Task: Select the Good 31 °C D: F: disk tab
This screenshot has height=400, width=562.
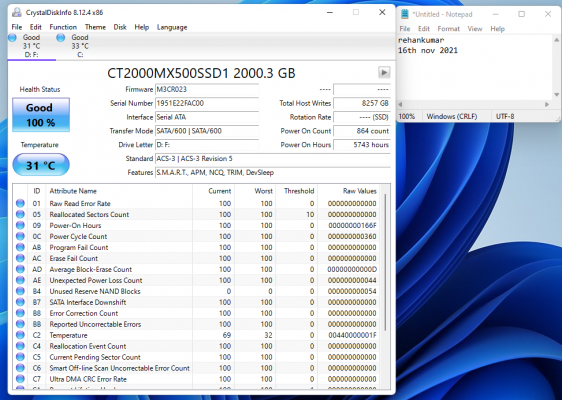Action: (32, 46)
